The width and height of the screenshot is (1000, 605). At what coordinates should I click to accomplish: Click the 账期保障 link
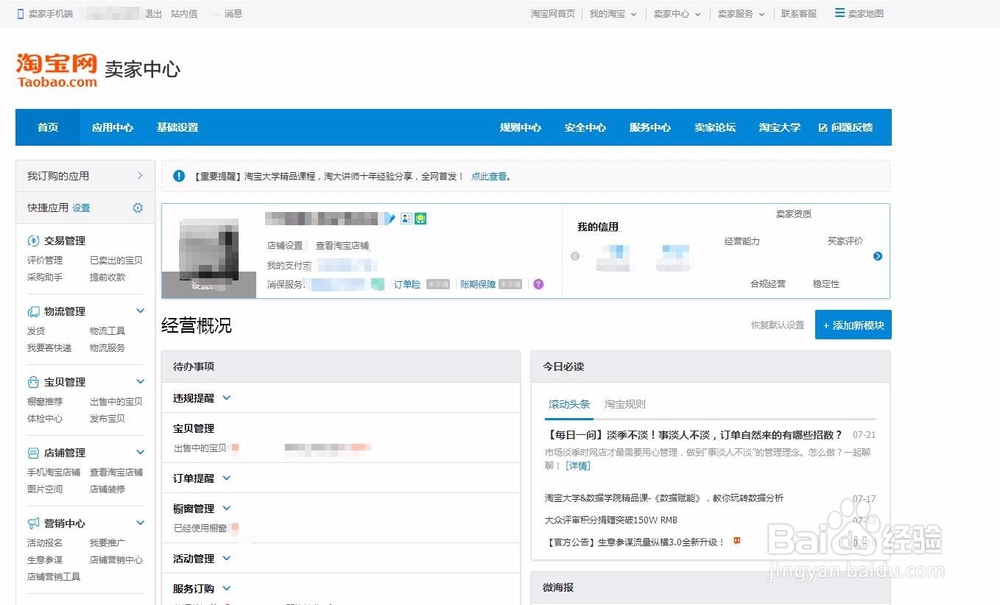[478, 284]
